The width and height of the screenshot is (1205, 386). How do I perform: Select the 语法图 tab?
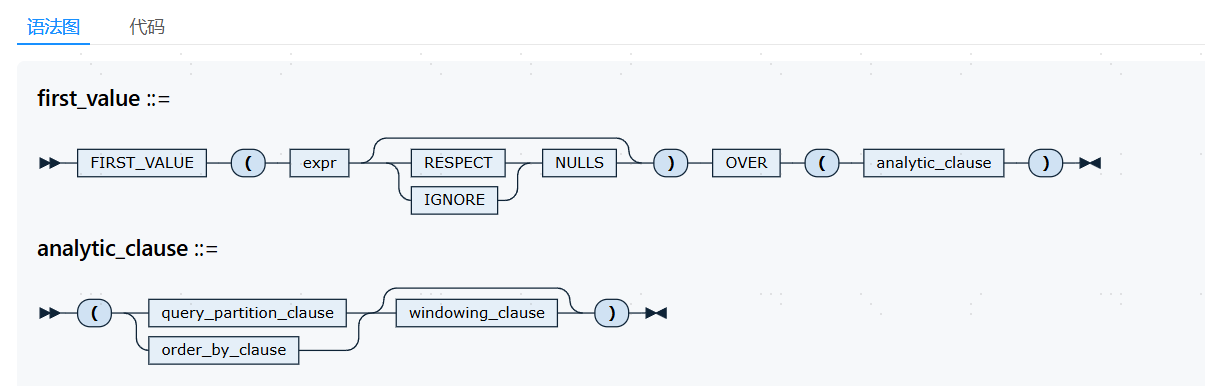click(54, 27)
